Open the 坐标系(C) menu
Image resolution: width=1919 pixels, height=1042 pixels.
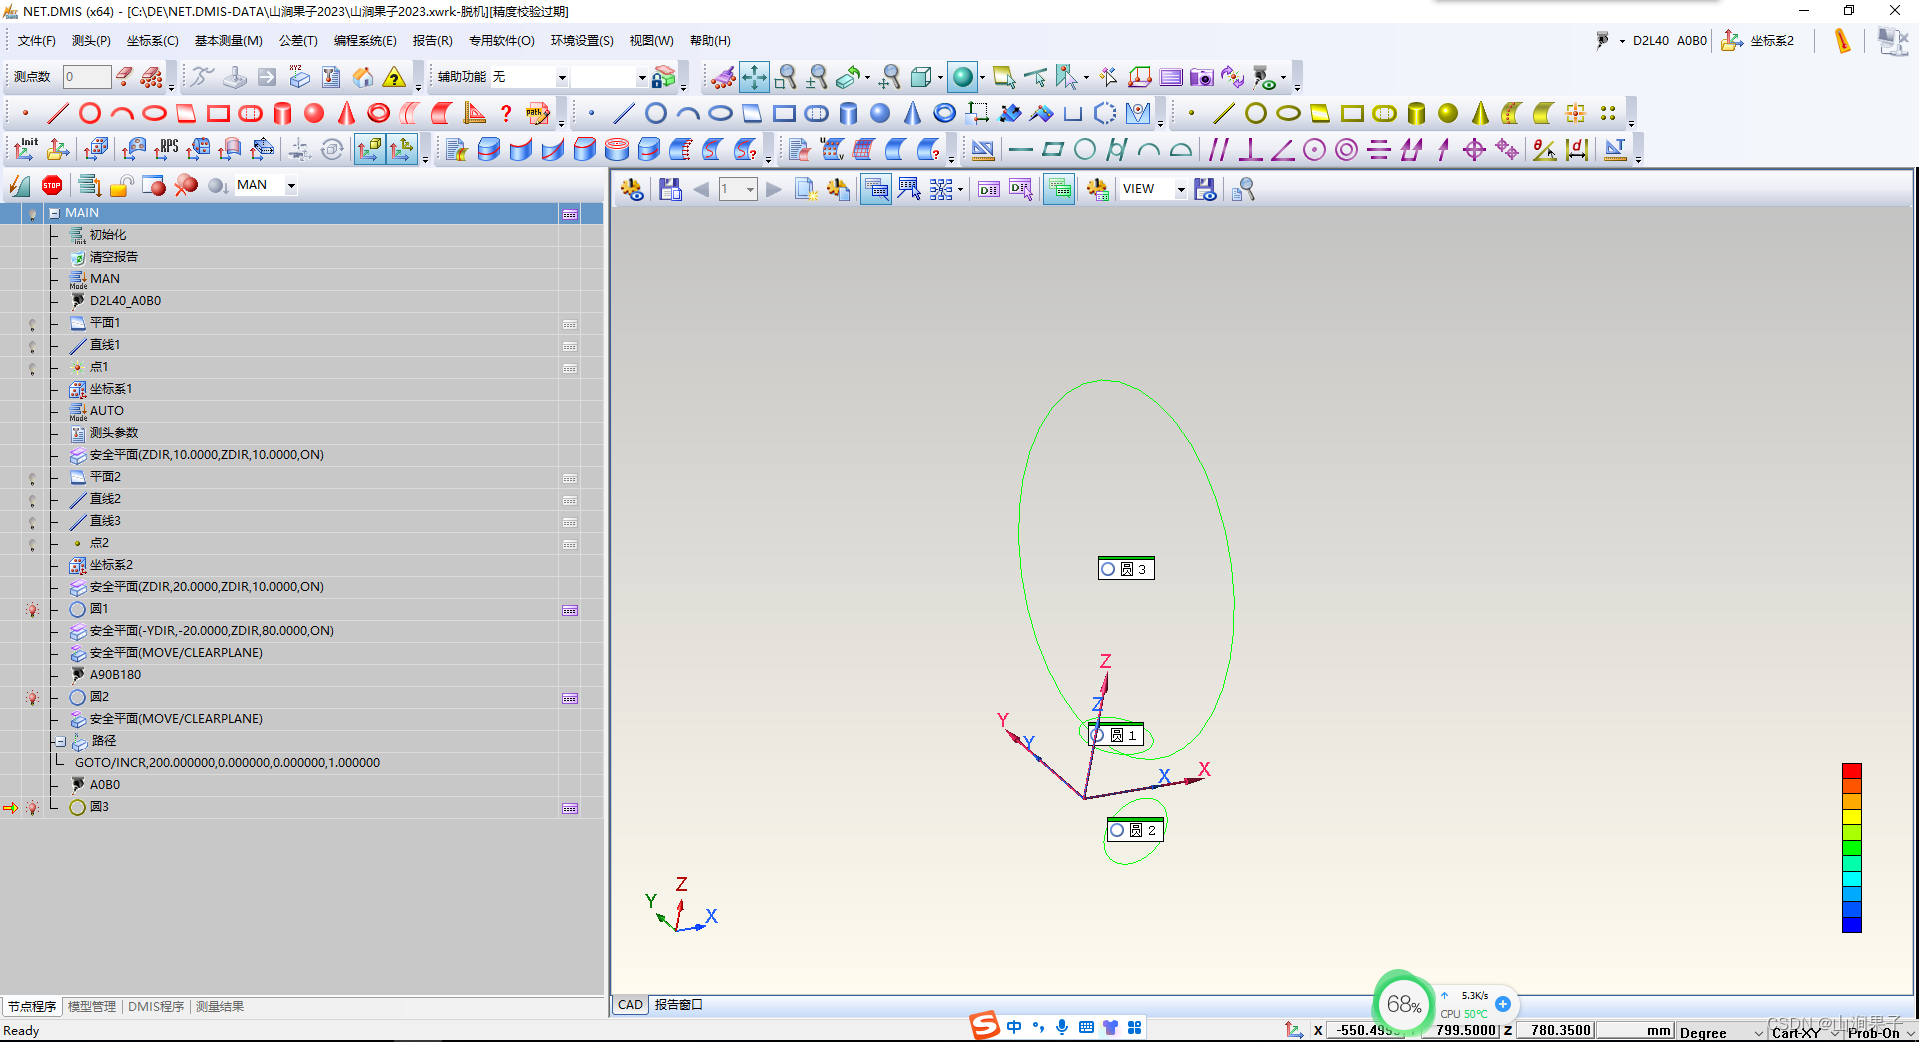click(152, 41)
